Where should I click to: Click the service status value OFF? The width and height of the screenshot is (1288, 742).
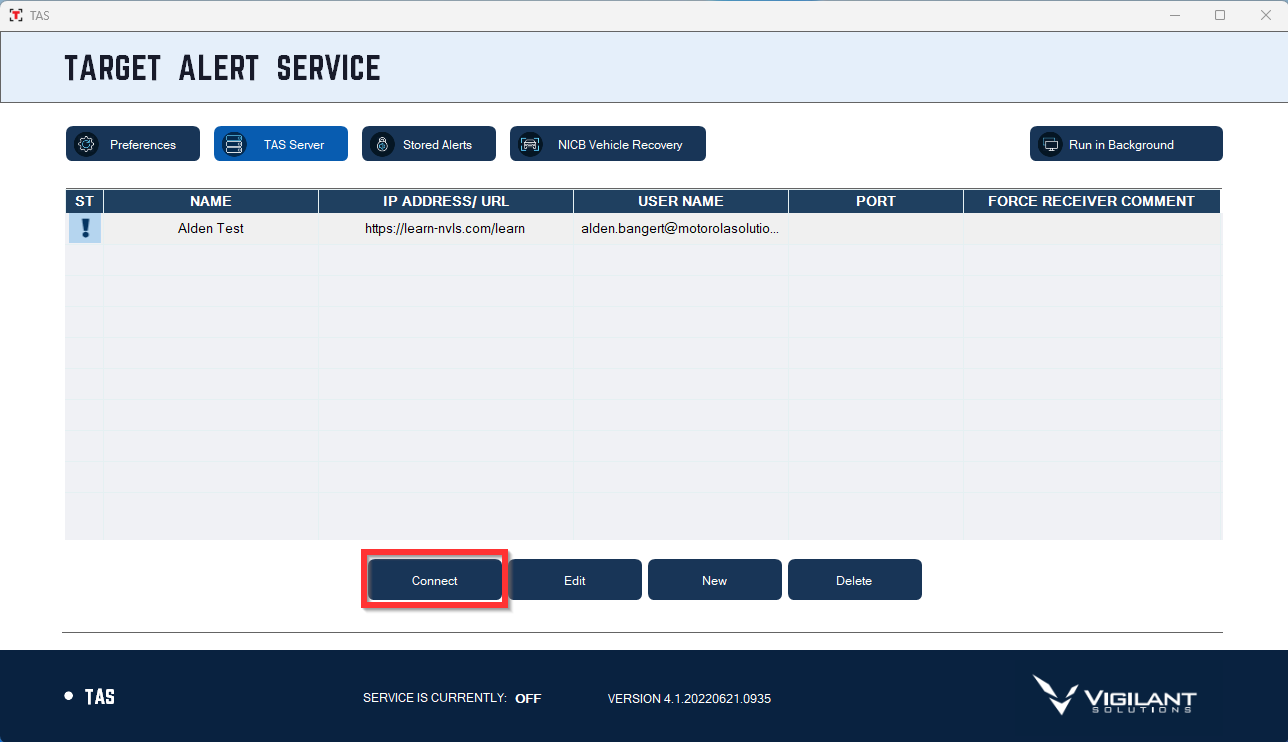[528, 699]
